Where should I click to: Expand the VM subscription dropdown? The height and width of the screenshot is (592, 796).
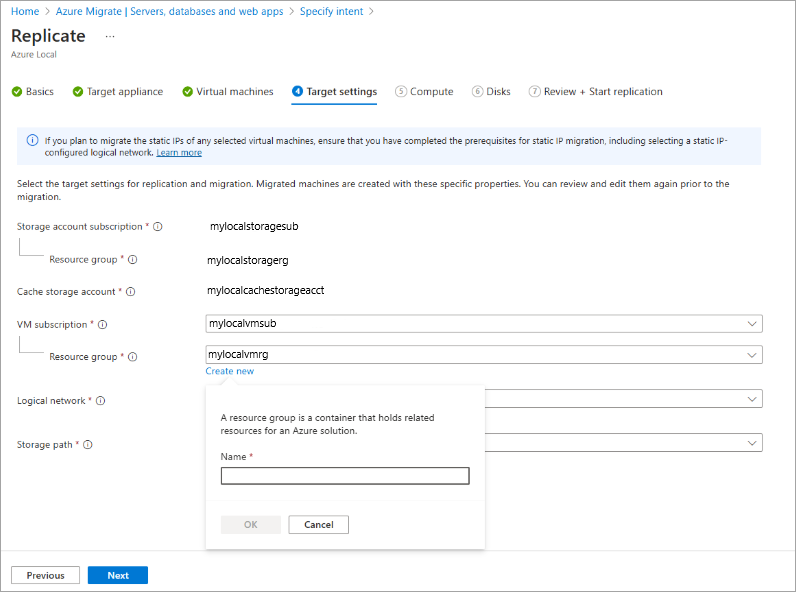point(483,324)
